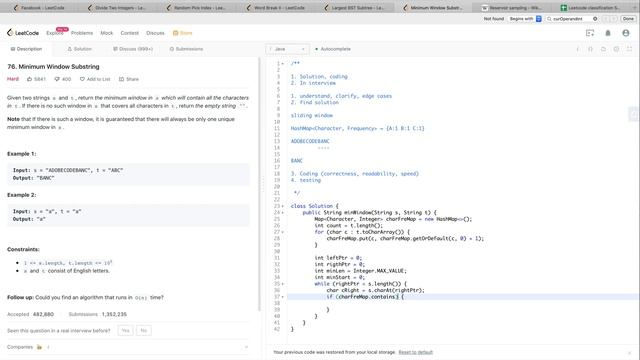Switch to Divide Two Integers browser tab
This screenshot has height=360, width=640.
(x=118, y=7)
